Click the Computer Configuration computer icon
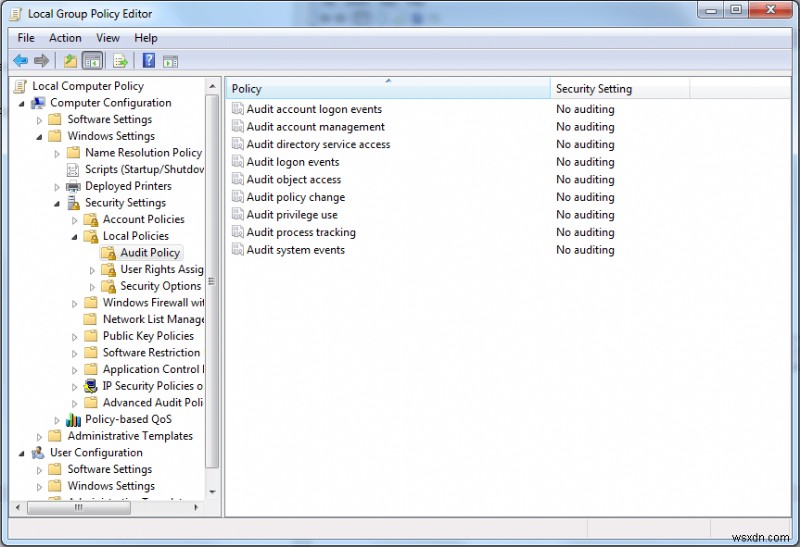 (38, 103)
